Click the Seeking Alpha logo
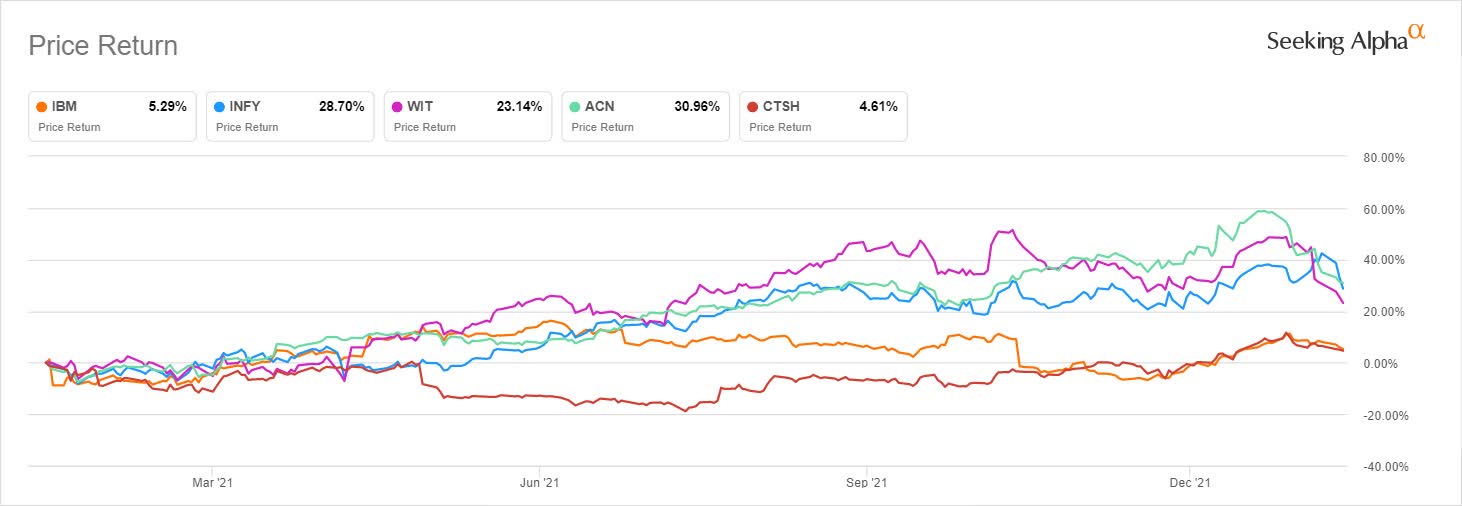1462x506 pixels. coord(1344,40)
